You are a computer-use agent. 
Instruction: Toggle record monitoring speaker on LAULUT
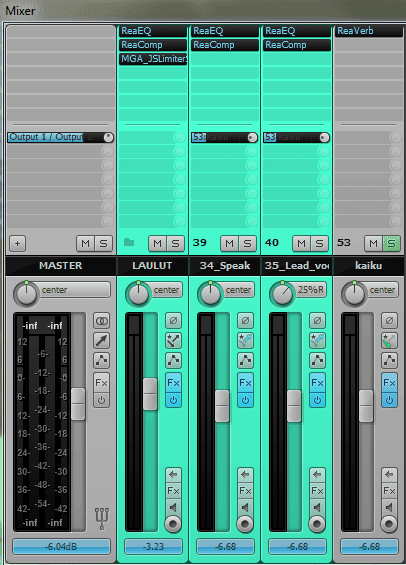coord(173,507)
